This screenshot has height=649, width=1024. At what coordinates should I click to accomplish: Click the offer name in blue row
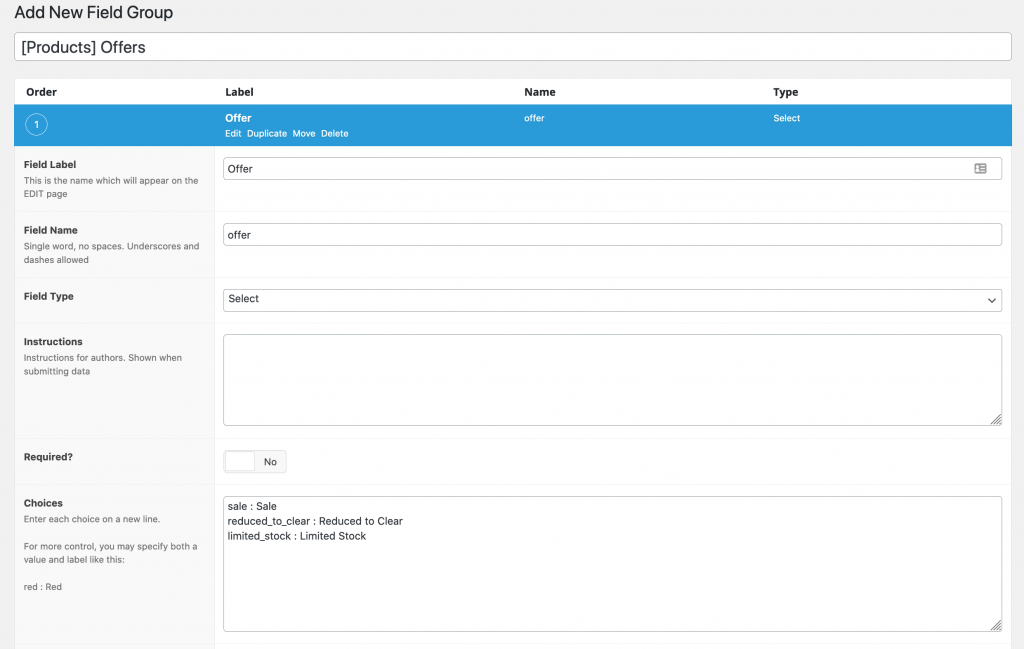coord(534,118)
